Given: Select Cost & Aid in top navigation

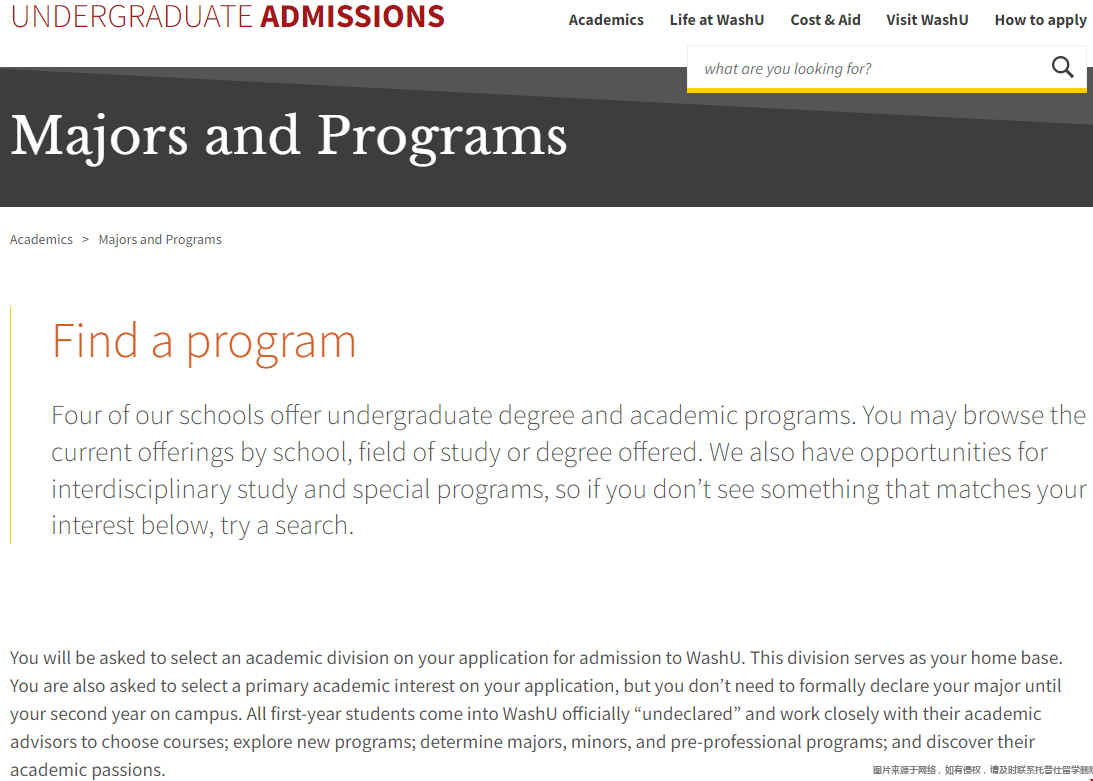Looking at the screenshot, I should (825, 20).
